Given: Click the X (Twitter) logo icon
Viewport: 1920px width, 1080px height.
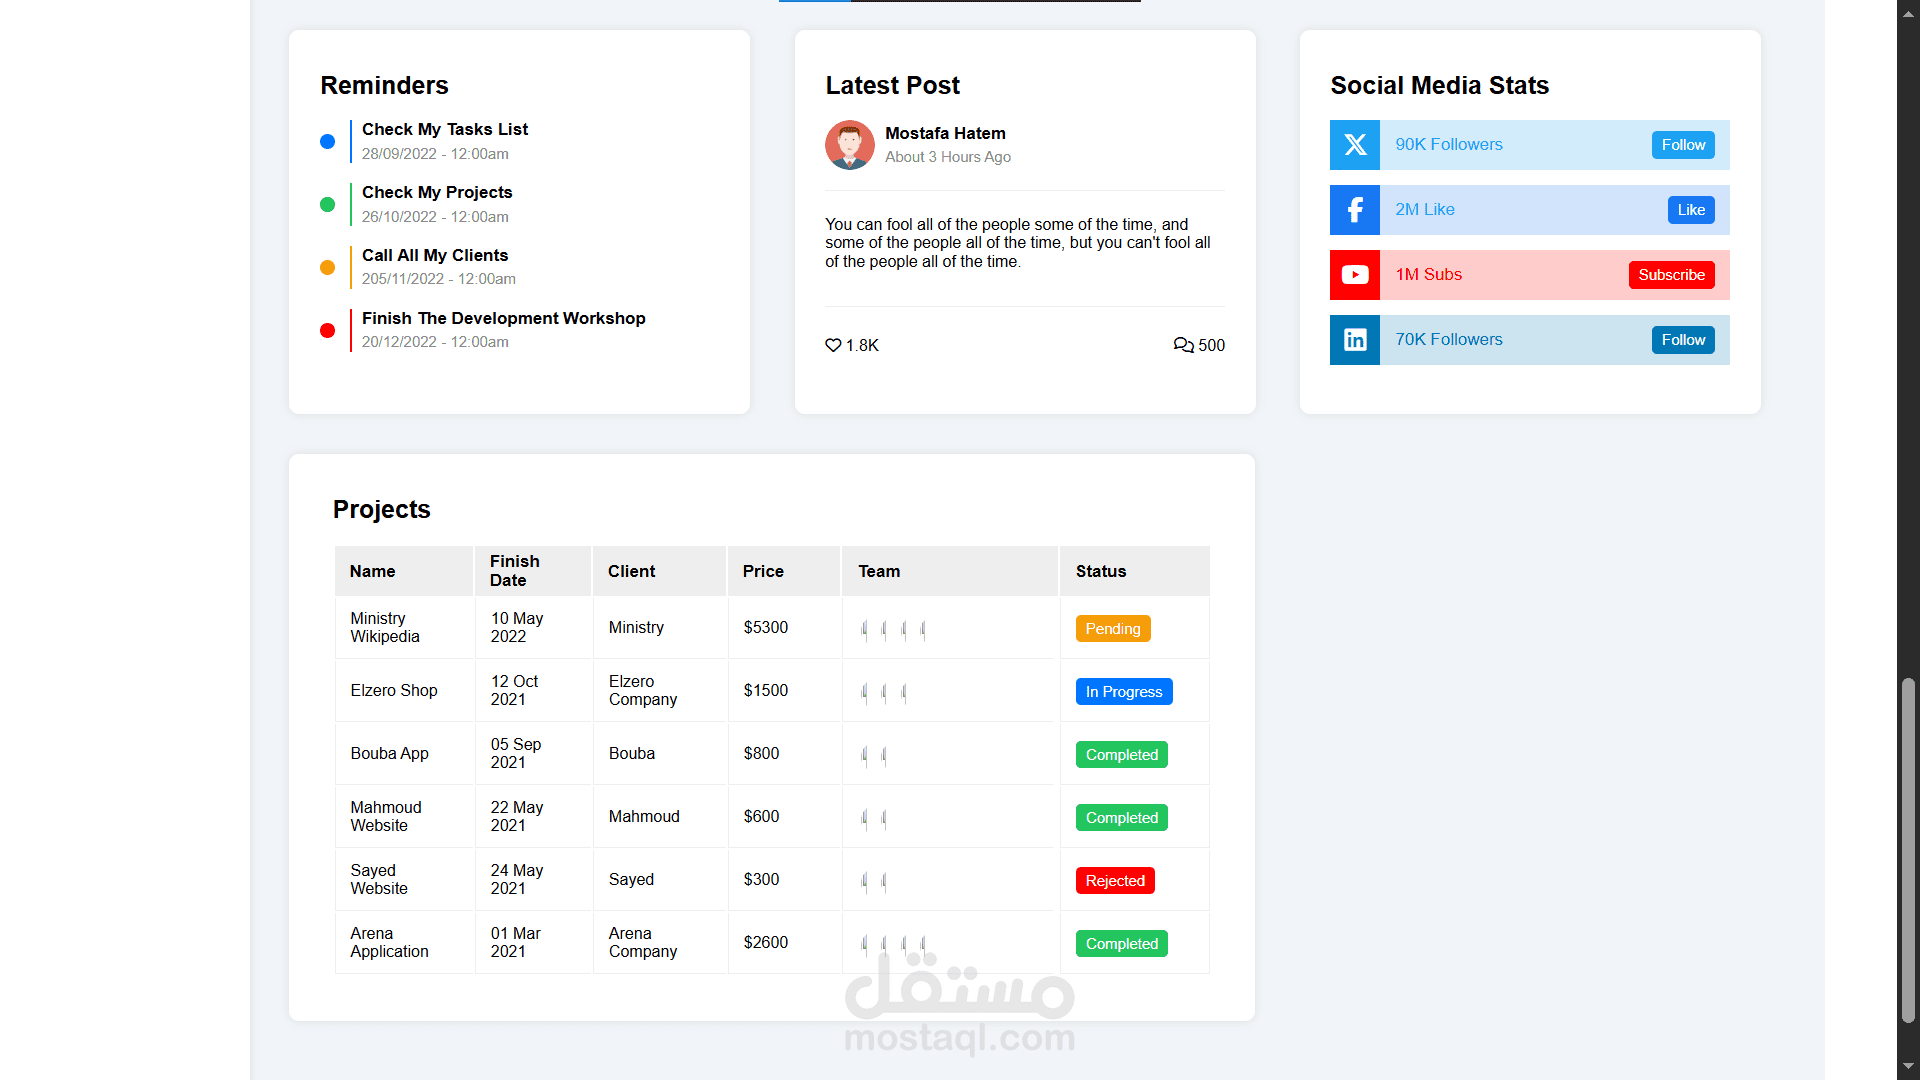Looking at the screenshot, I should (x=1355, y=145).
